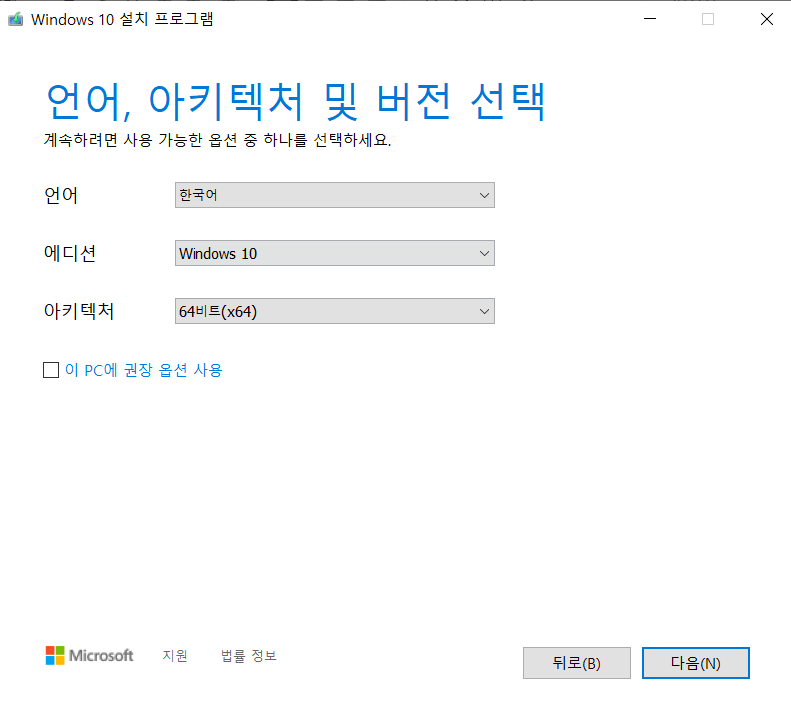Click the '에디션' field label
791x706 pixels.
(70, 253)
